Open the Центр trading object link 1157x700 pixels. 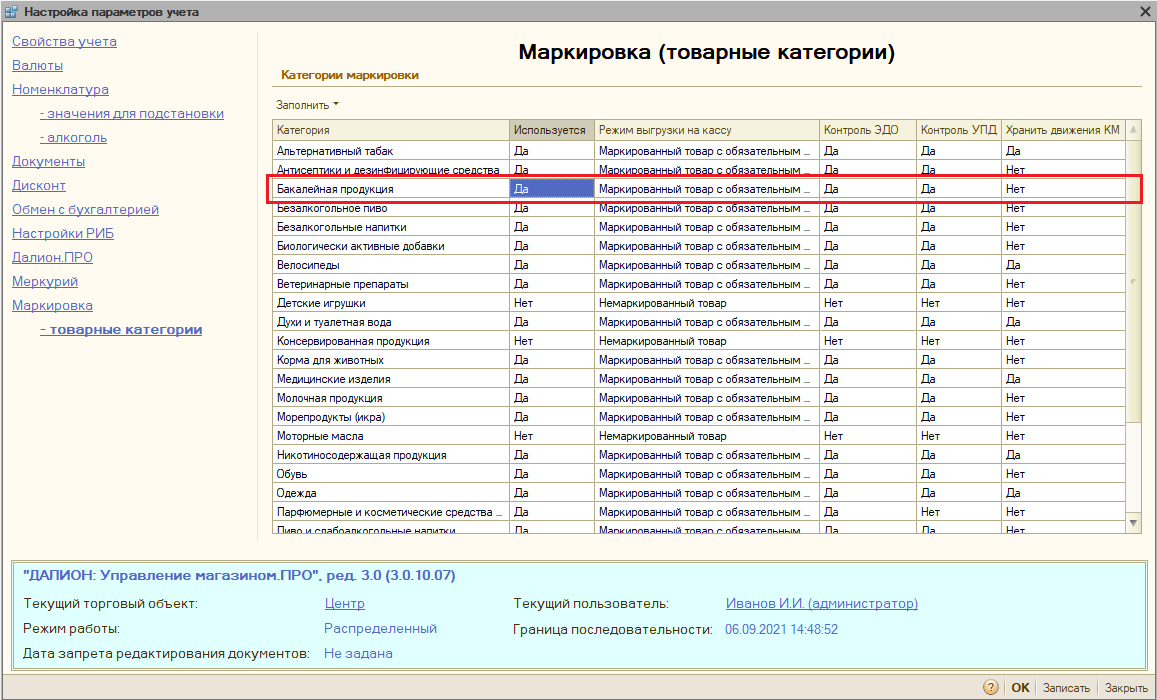[x=344, y=604]
